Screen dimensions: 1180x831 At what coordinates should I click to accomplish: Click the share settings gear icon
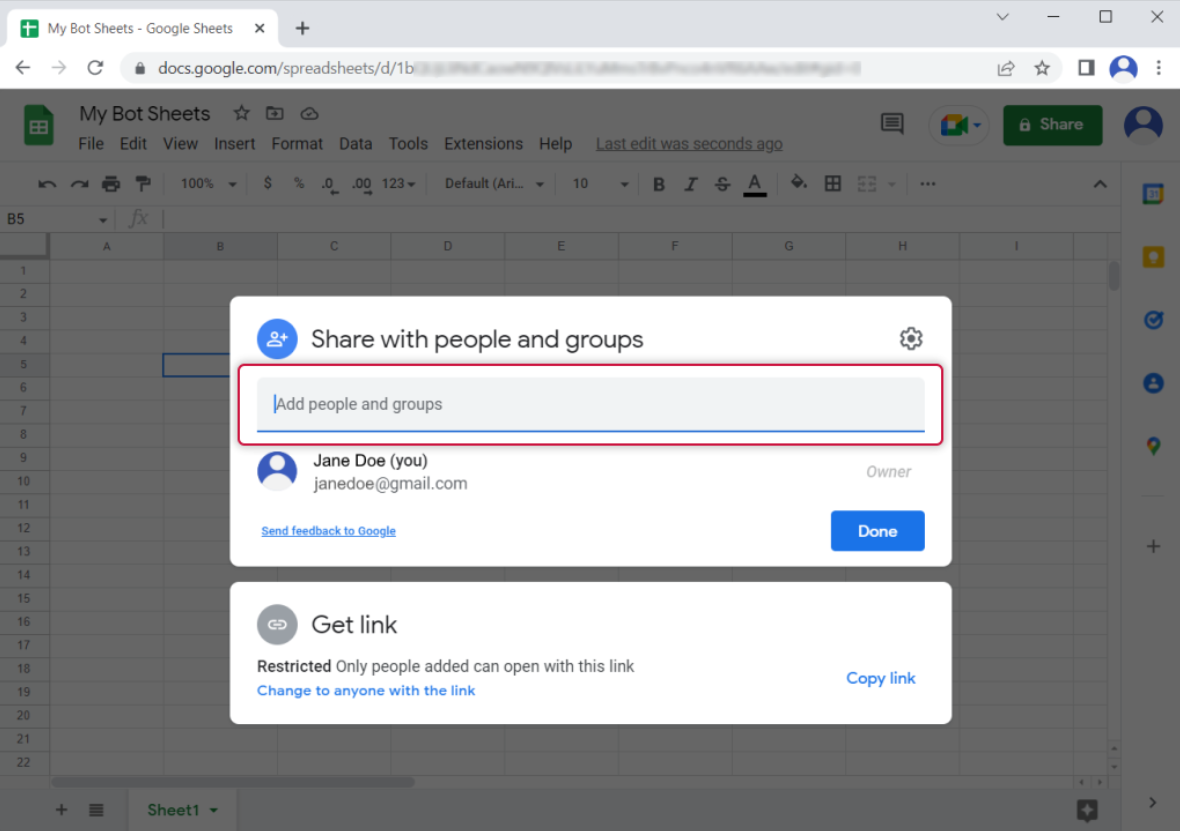910,339
